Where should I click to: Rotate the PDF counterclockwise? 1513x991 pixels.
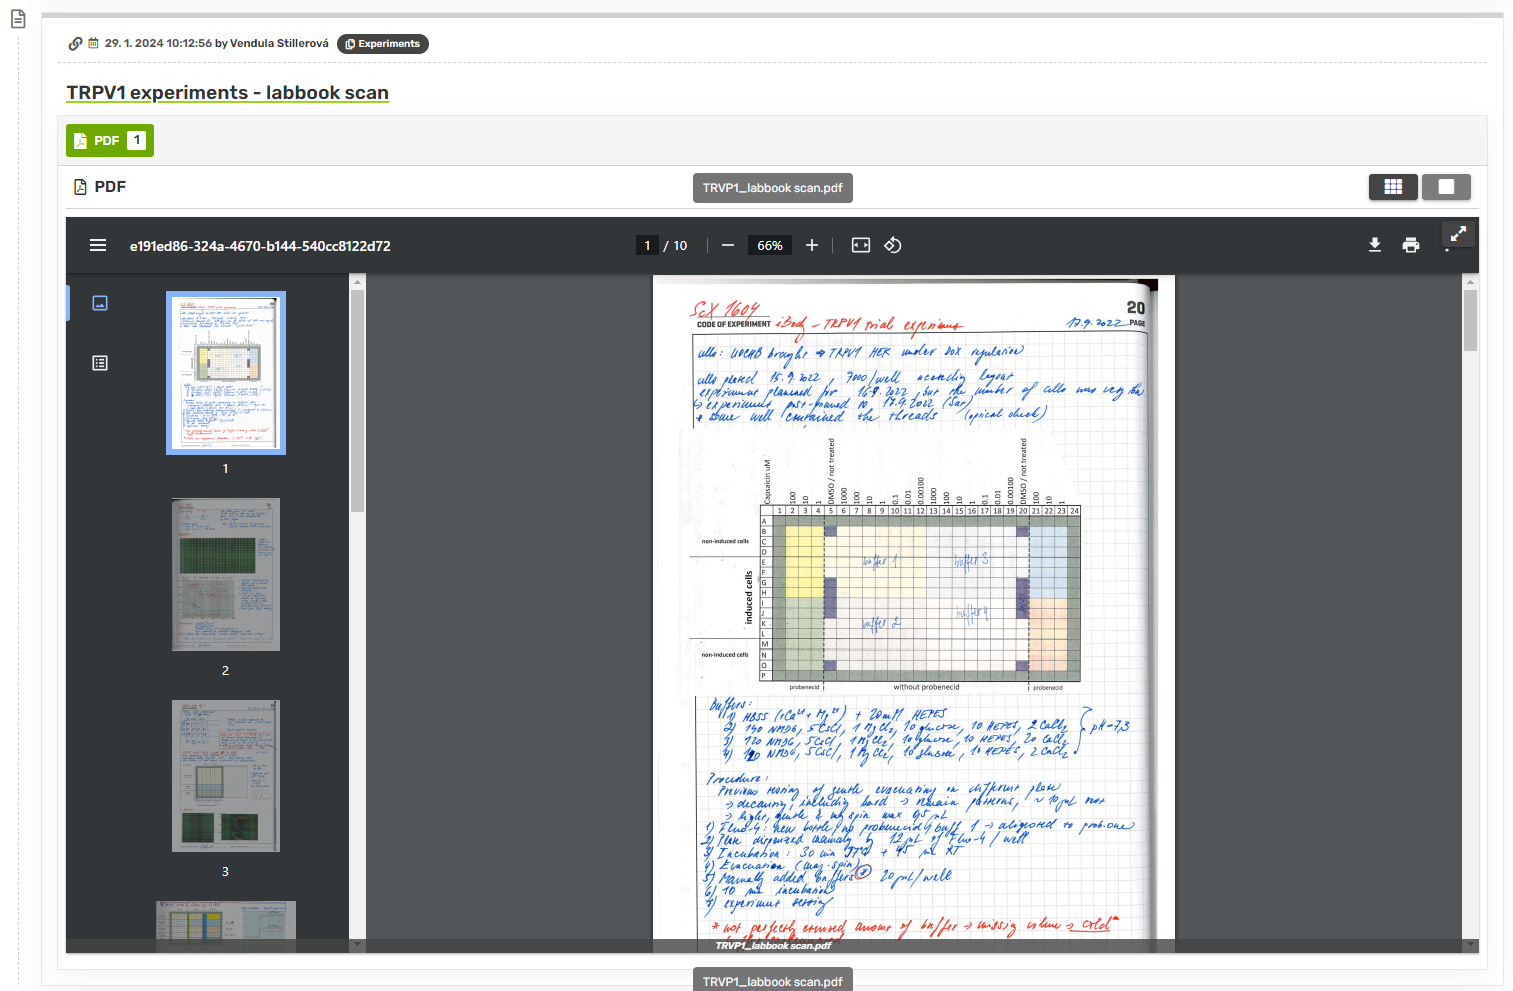coord(893,245)
